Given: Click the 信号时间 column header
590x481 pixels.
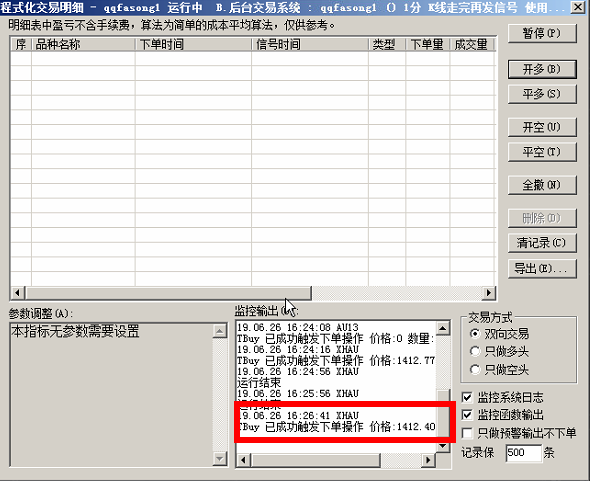Looking at the screenshot, I should click(310, 44).
